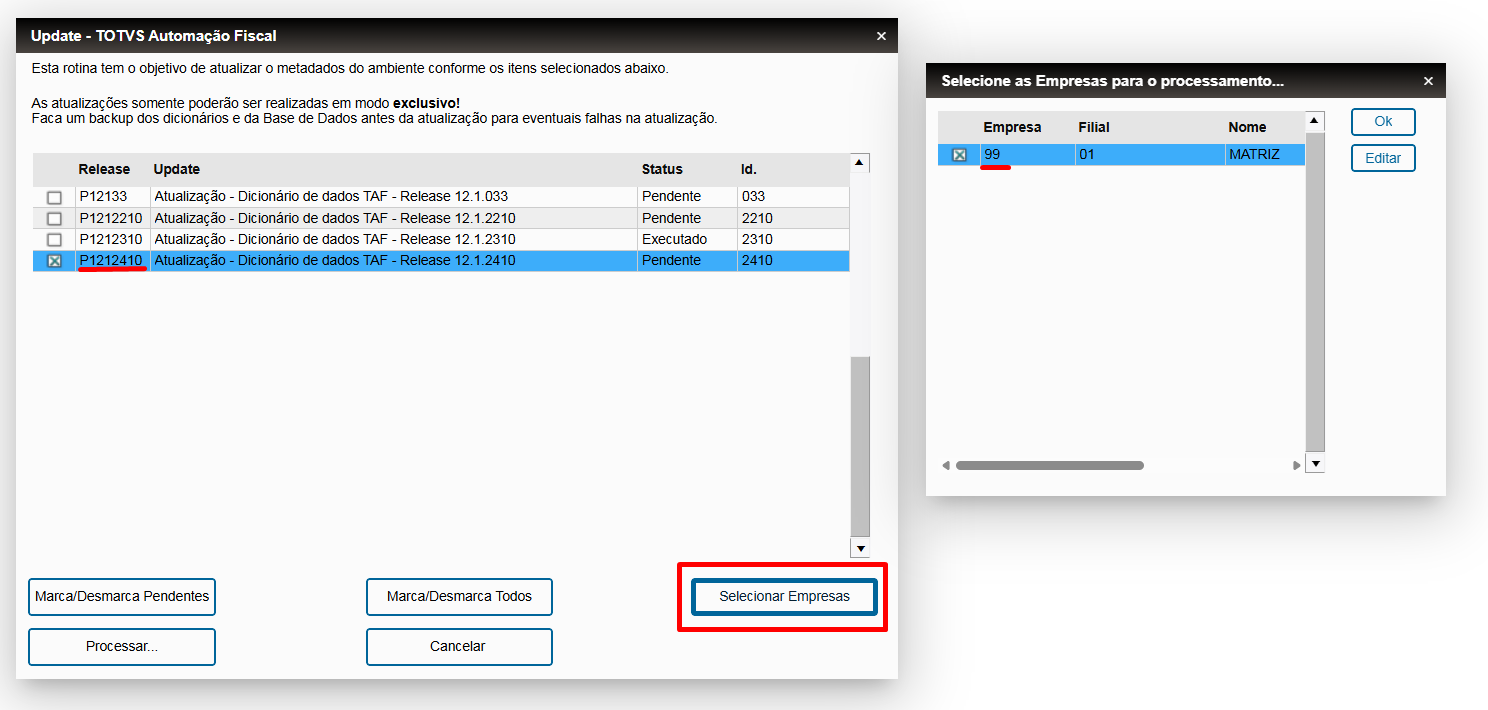Close the Update - TOTVS Automação Fiscal window

coord(881,36)
